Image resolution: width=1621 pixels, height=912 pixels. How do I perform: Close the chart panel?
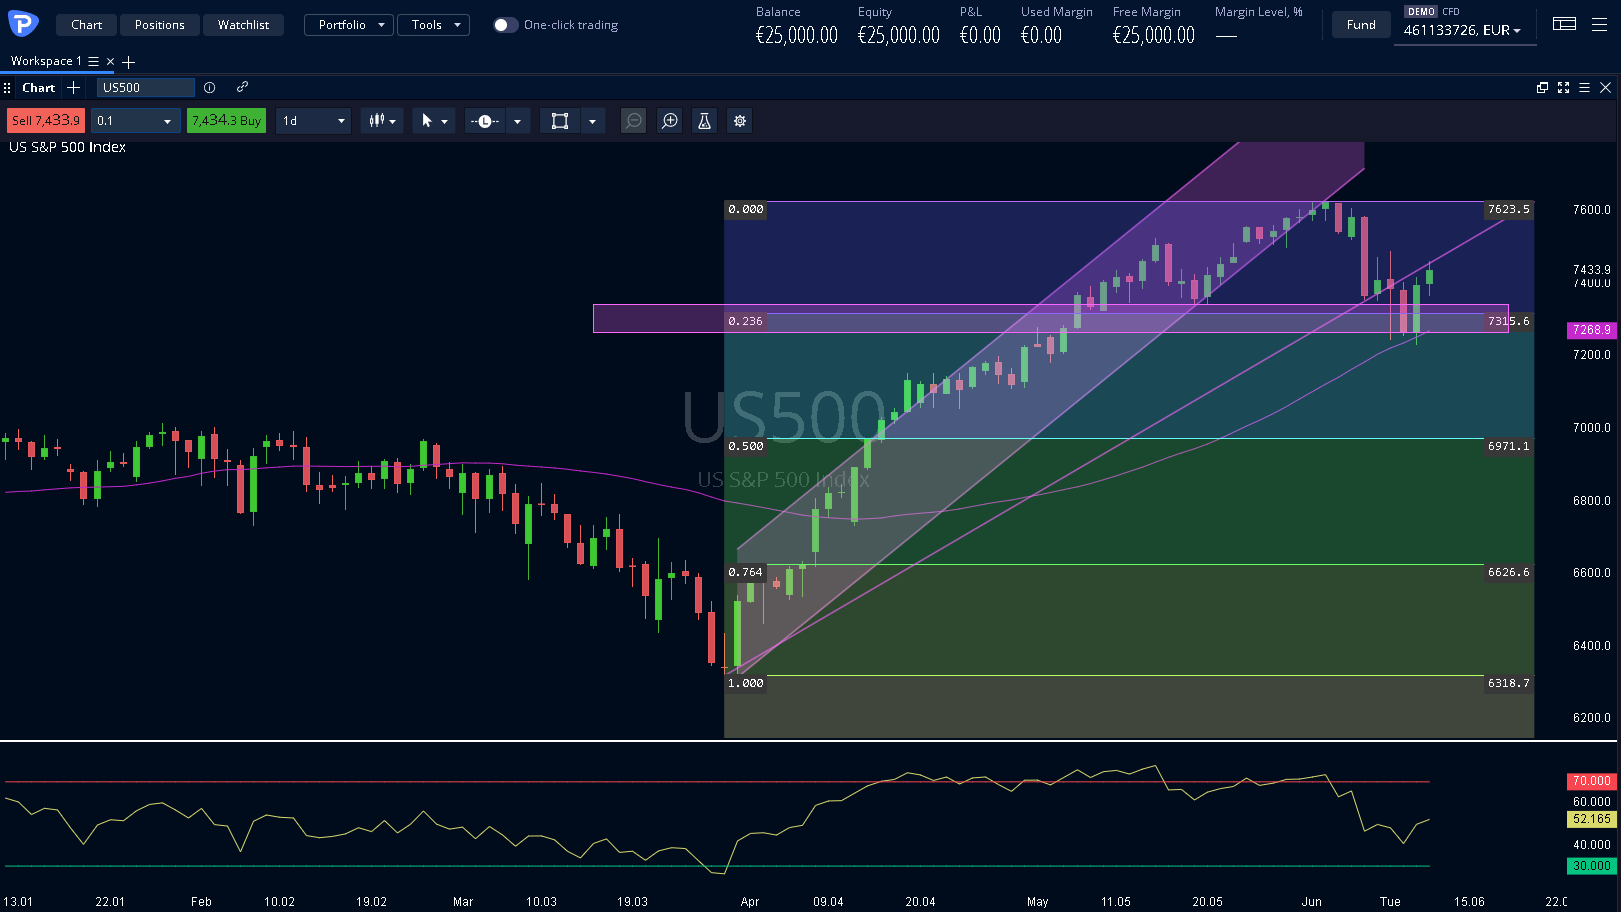pos(1605,88)
